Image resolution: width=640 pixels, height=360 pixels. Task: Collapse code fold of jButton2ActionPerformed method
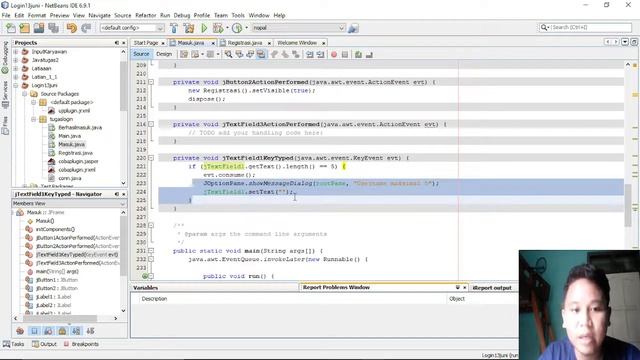pyautogui.click(x=151, y=82)
